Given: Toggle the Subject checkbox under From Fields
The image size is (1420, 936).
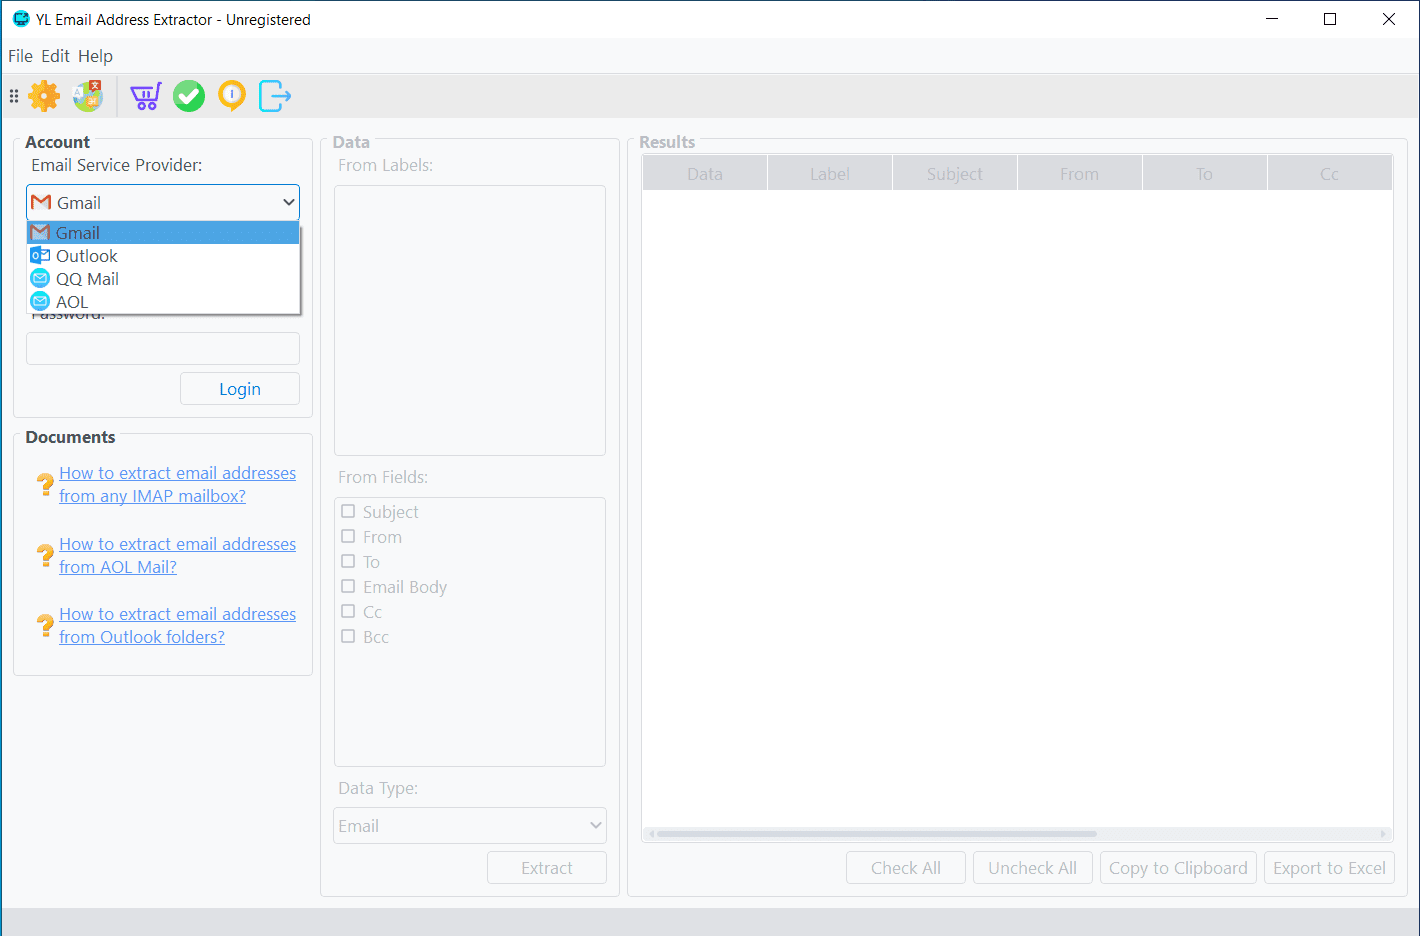Looking at the screenshot, I should (x=348, y=511).
